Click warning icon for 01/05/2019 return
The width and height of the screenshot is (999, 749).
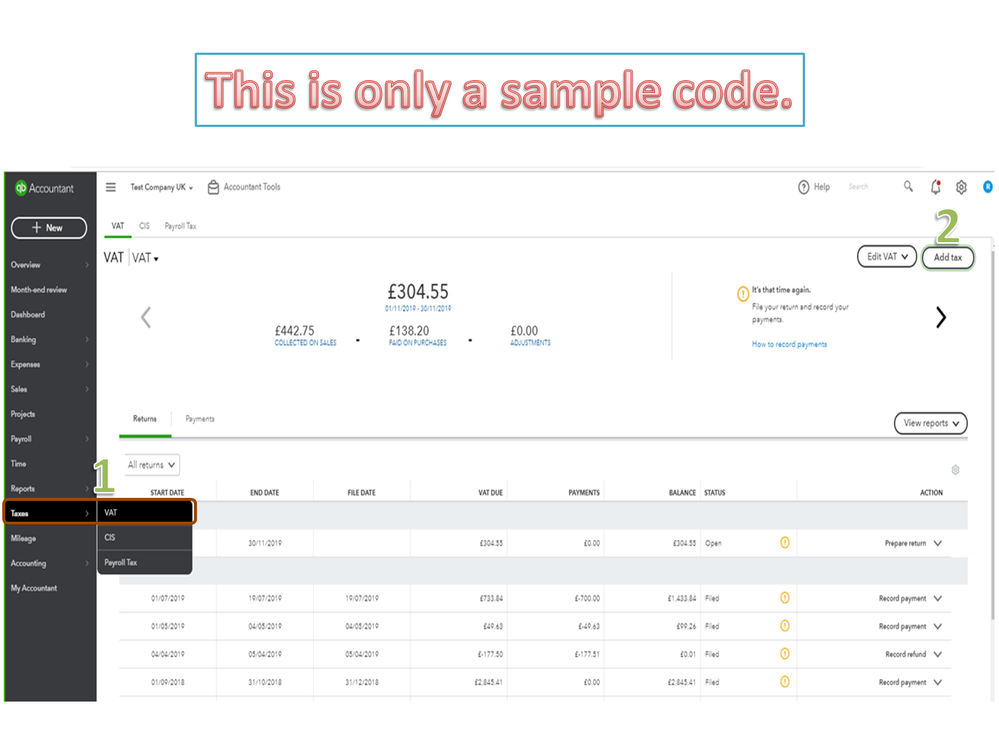(785, 626)
